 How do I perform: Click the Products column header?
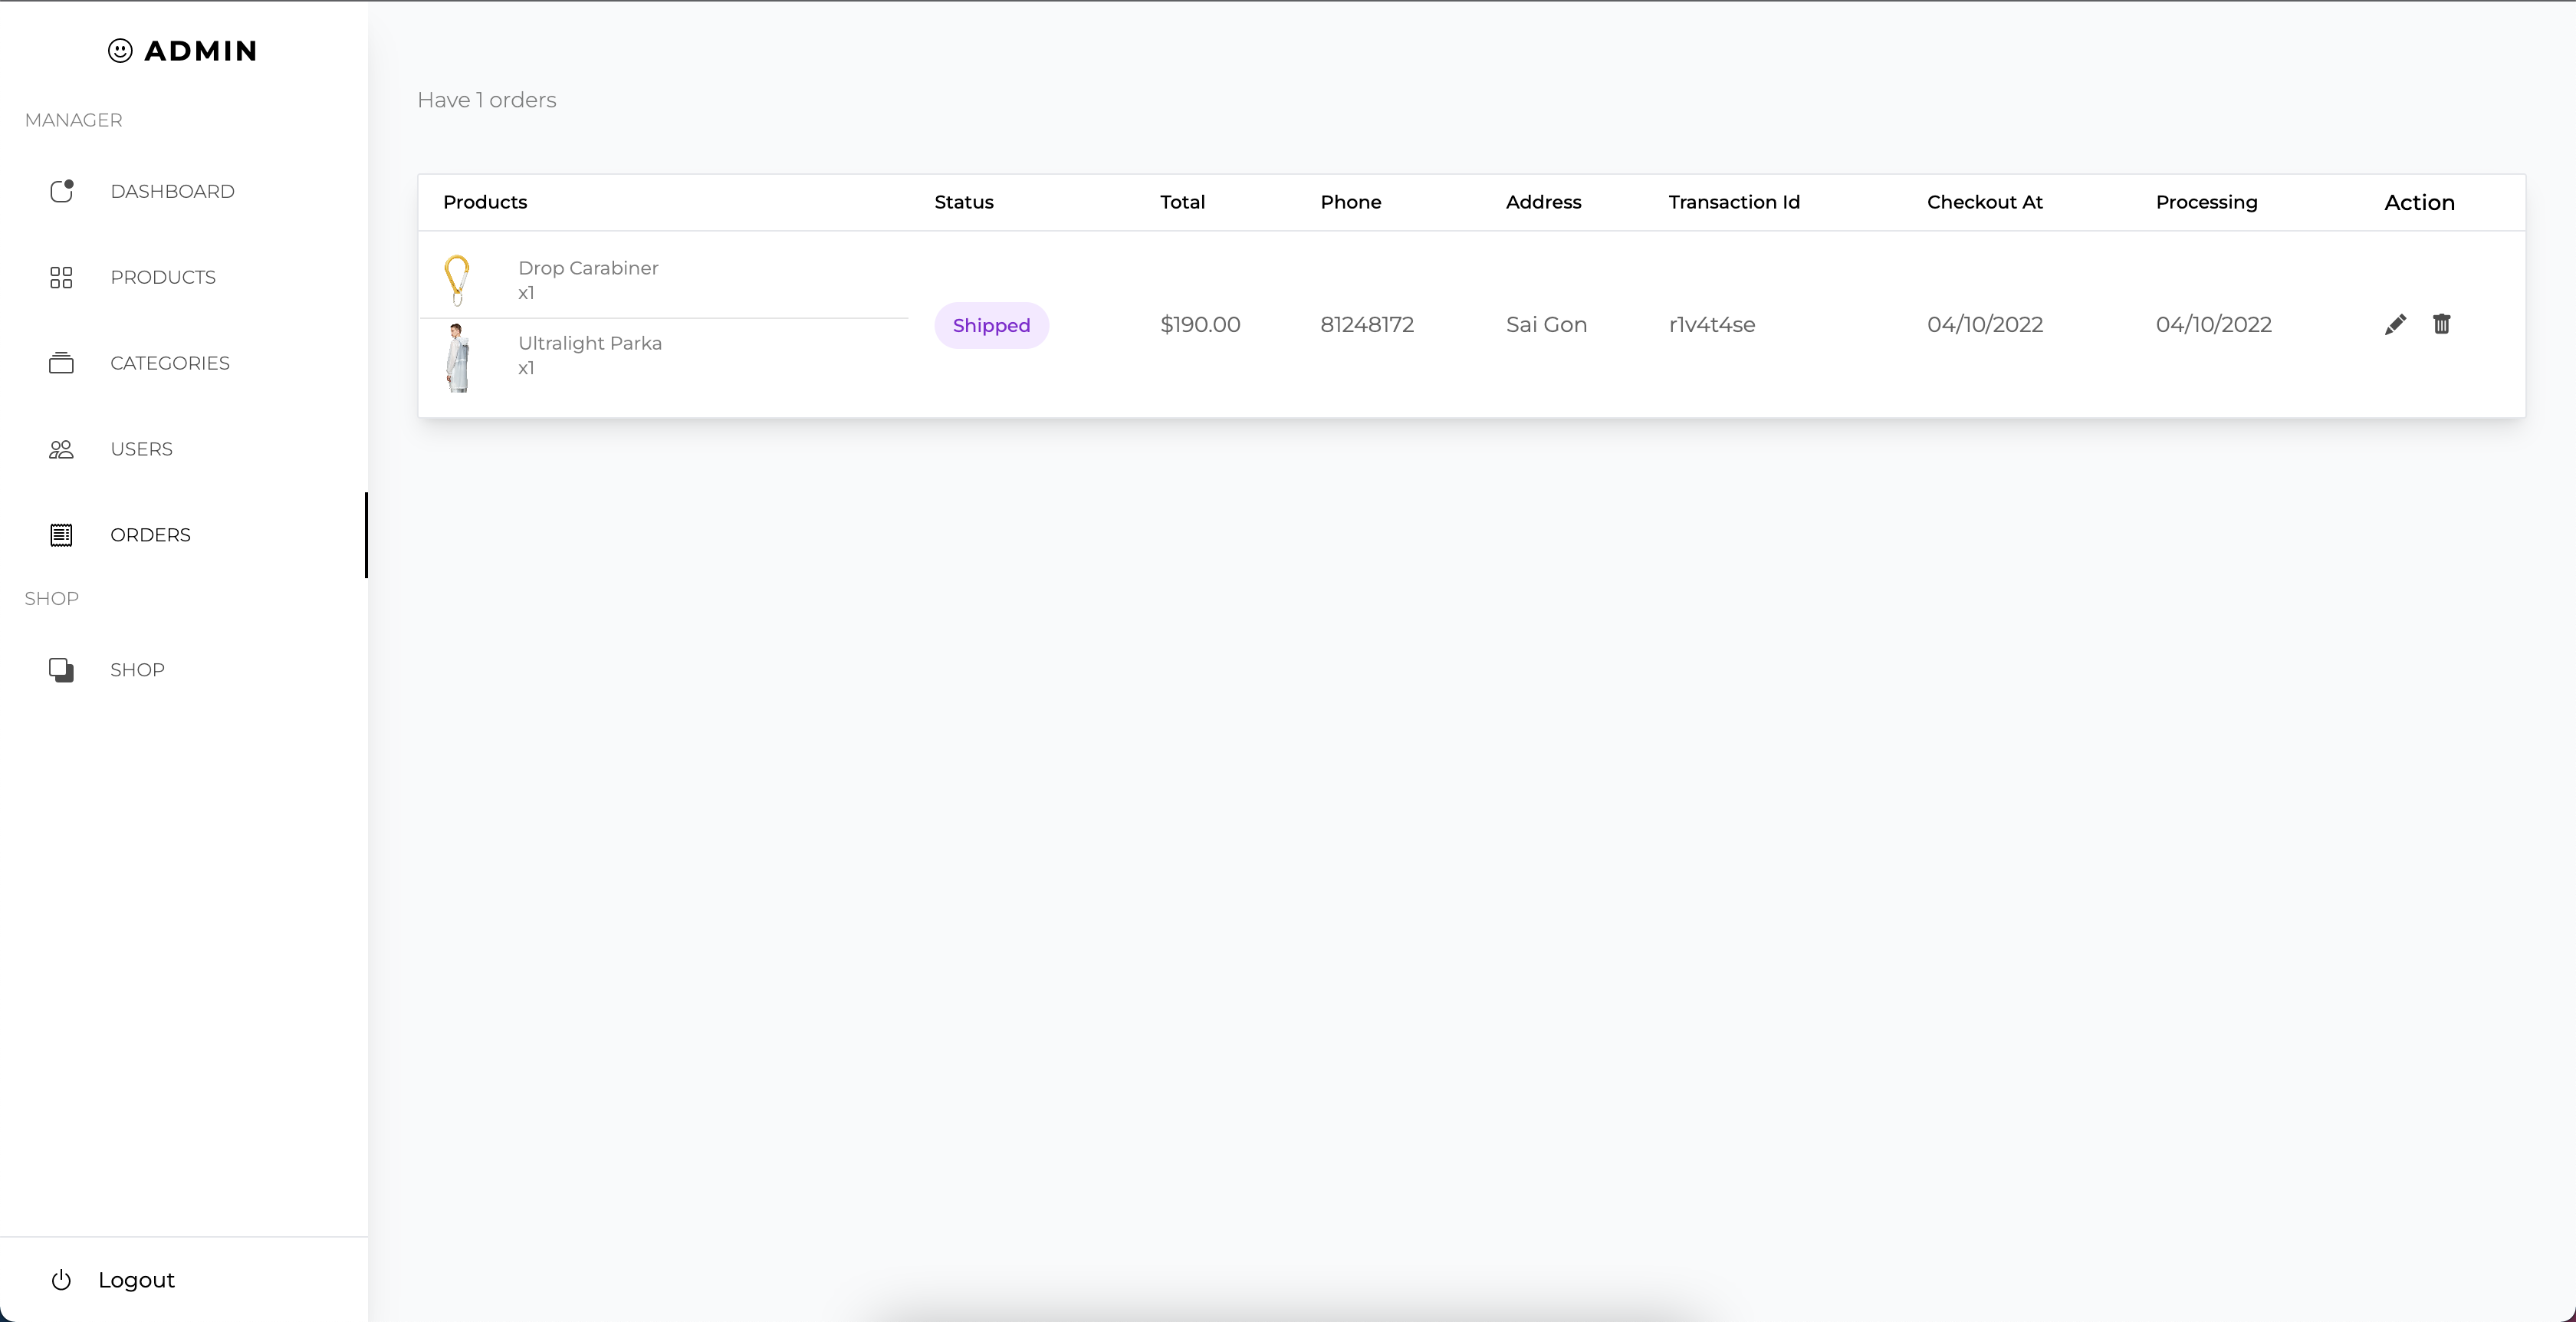point(485,202)
